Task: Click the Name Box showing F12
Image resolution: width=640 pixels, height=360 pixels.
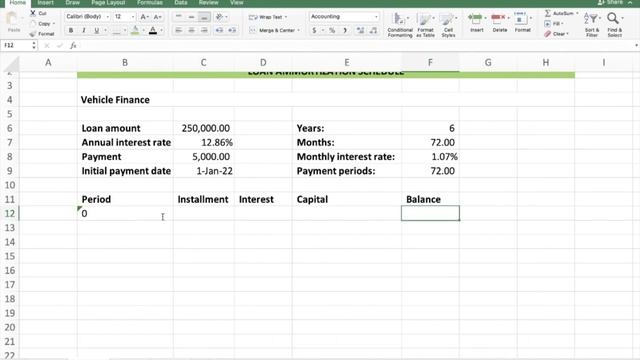Action: tap(17, 46)
